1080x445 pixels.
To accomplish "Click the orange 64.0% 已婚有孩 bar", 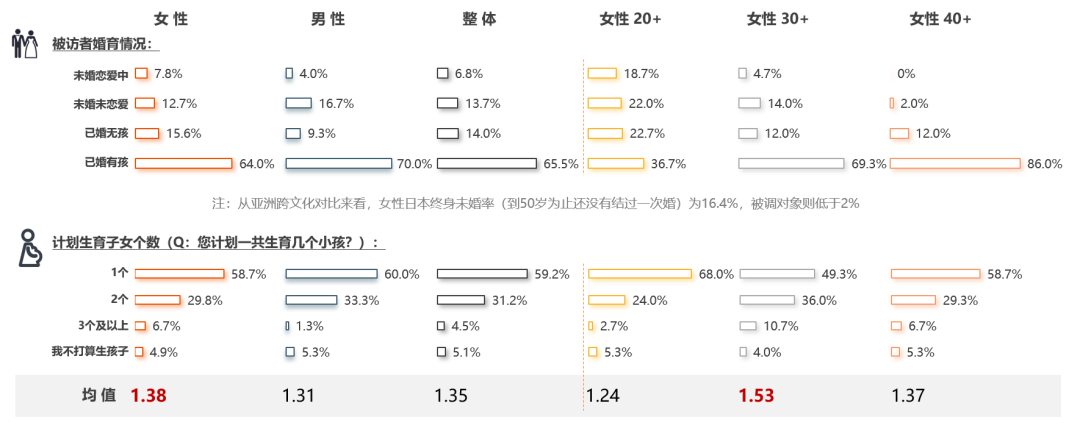I will [184, 164].
